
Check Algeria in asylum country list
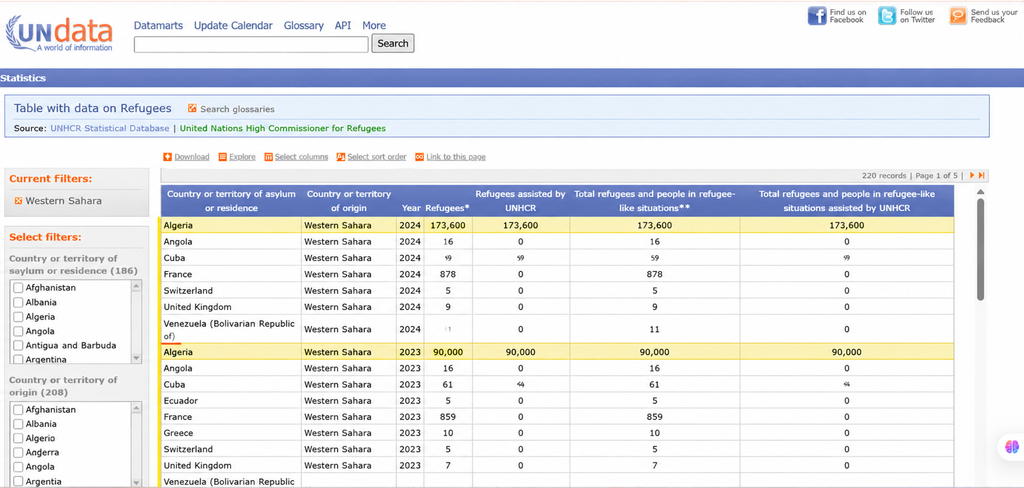tap(18, 317)
